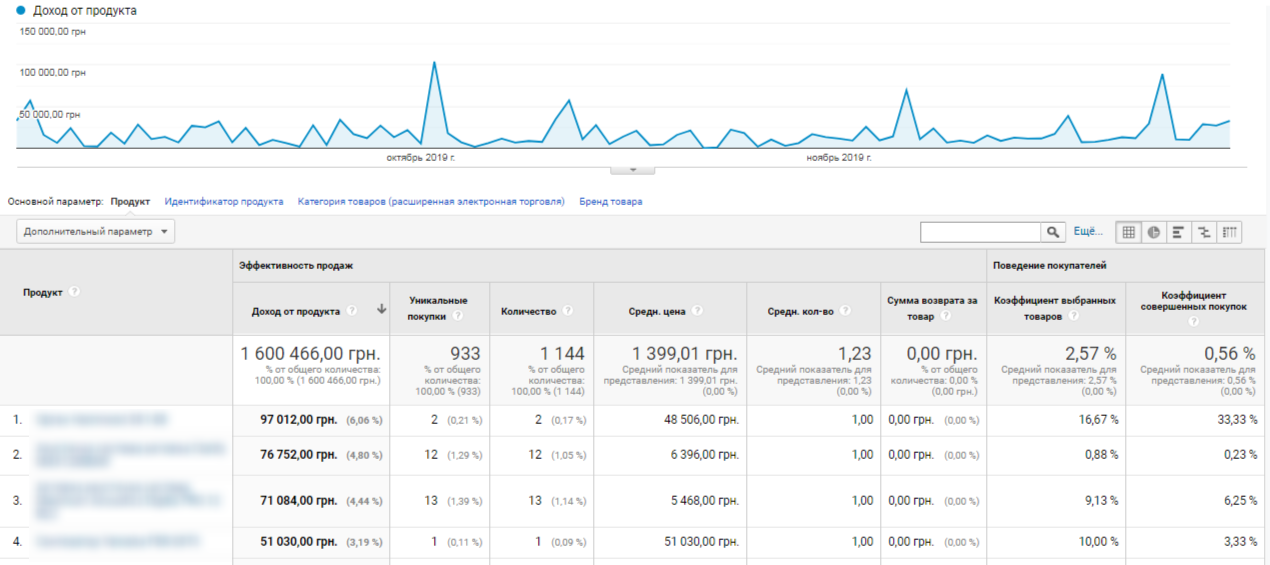Viewport: 1270px width, 565px height.
Task: Click the help icon beside Количество
Action: pyautogui.click(x=568, y=311)
